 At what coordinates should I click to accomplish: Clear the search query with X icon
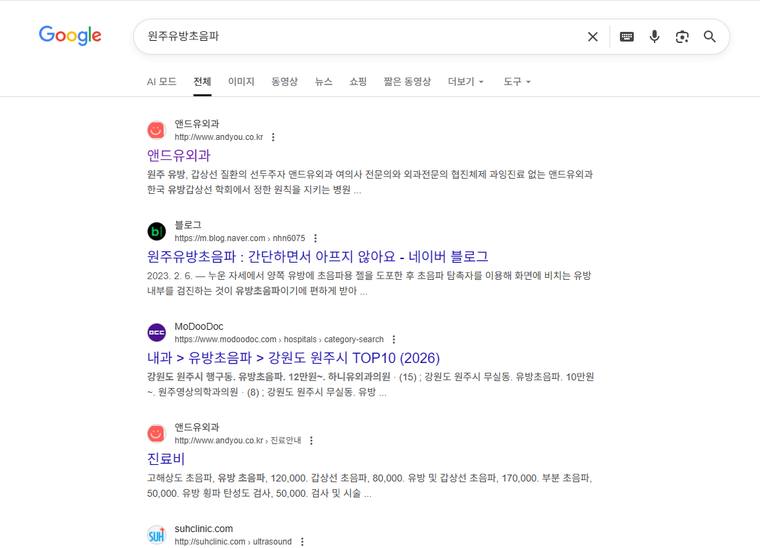pos(592,36)
